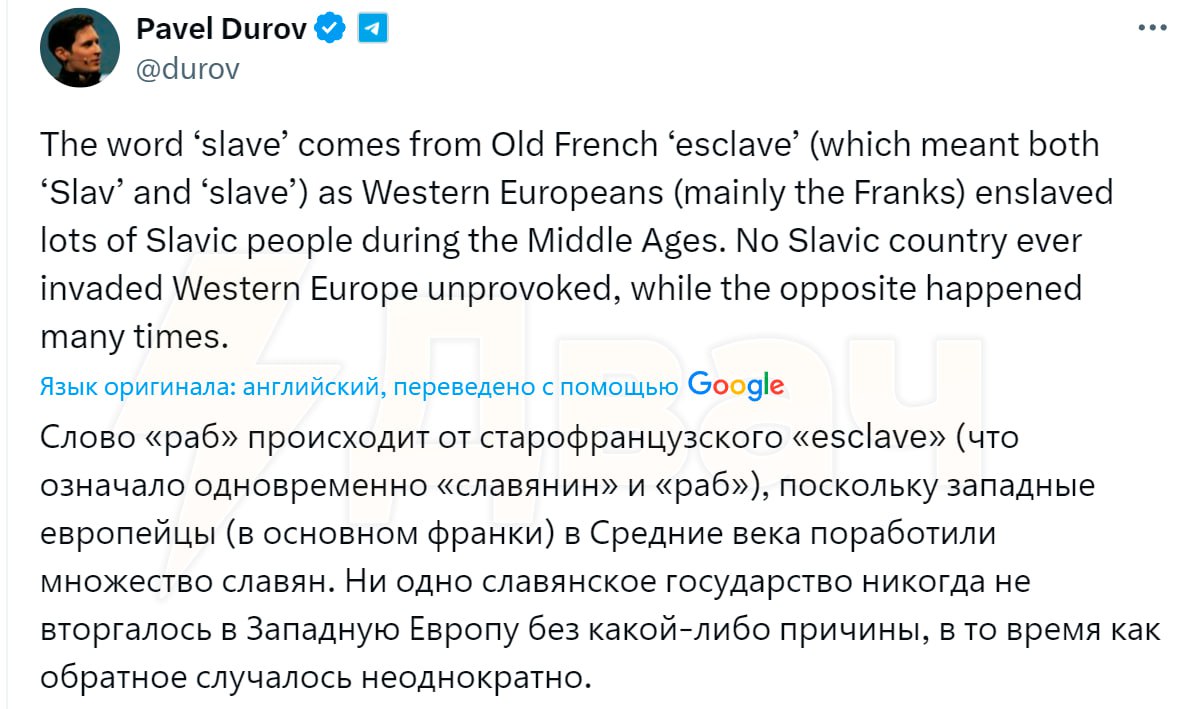Click the Telegram affiliation badge icon
The height and width of the screenshot is (709, 1188).
coord(373,29)
